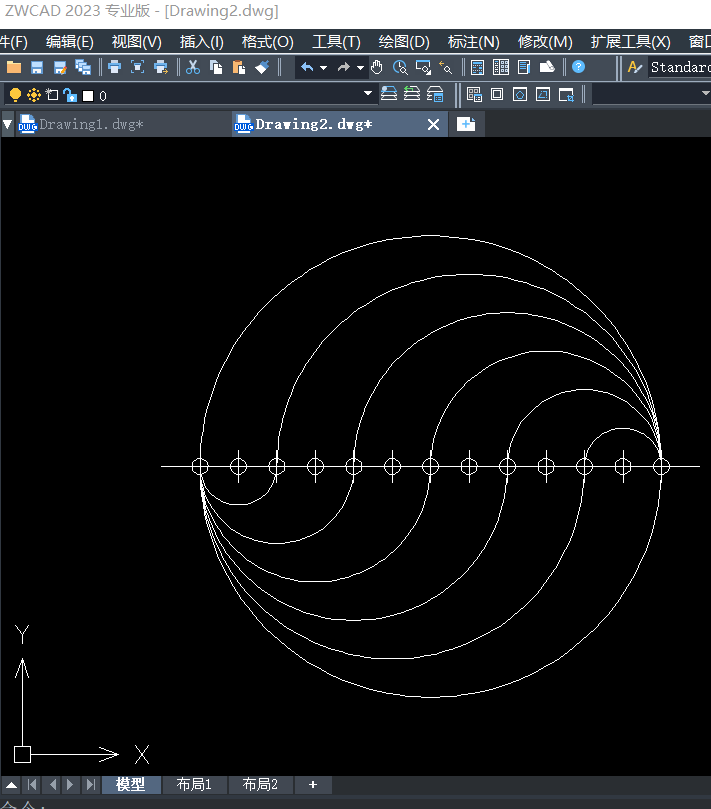Image resolution: width=711 pixels, height=809 pixels.
Task: Open the undo history dropdown arrow
Action: pyautogui.click(x=324, y=68)
